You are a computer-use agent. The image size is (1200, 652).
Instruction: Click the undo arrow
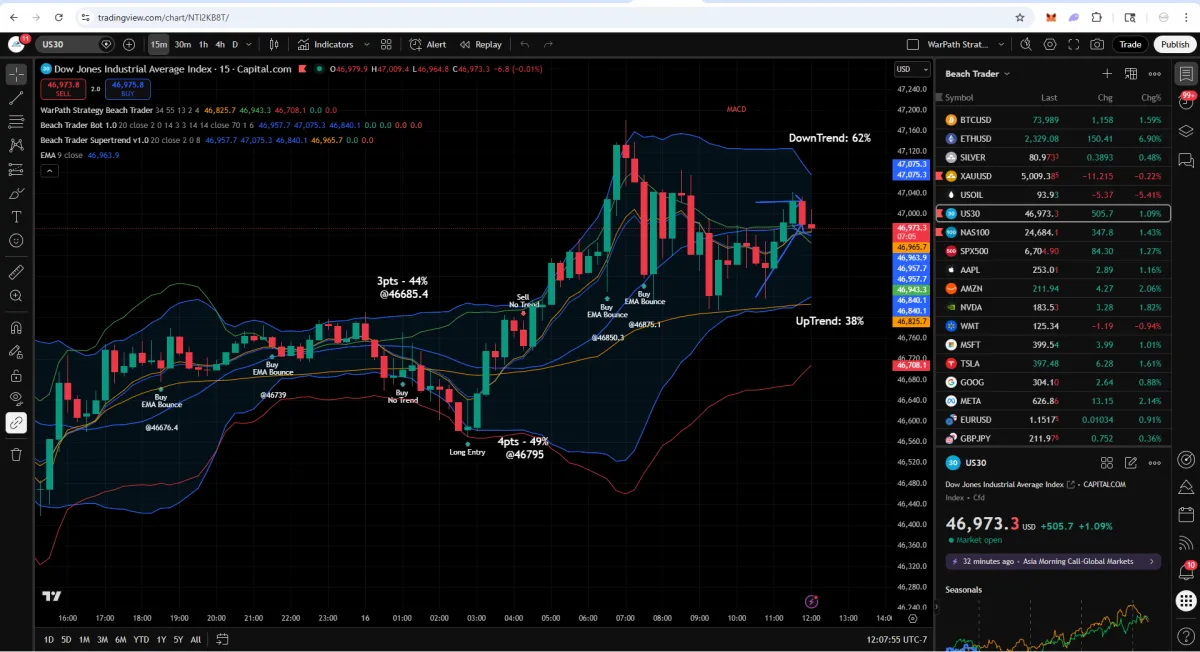click(x=525, y=44)
